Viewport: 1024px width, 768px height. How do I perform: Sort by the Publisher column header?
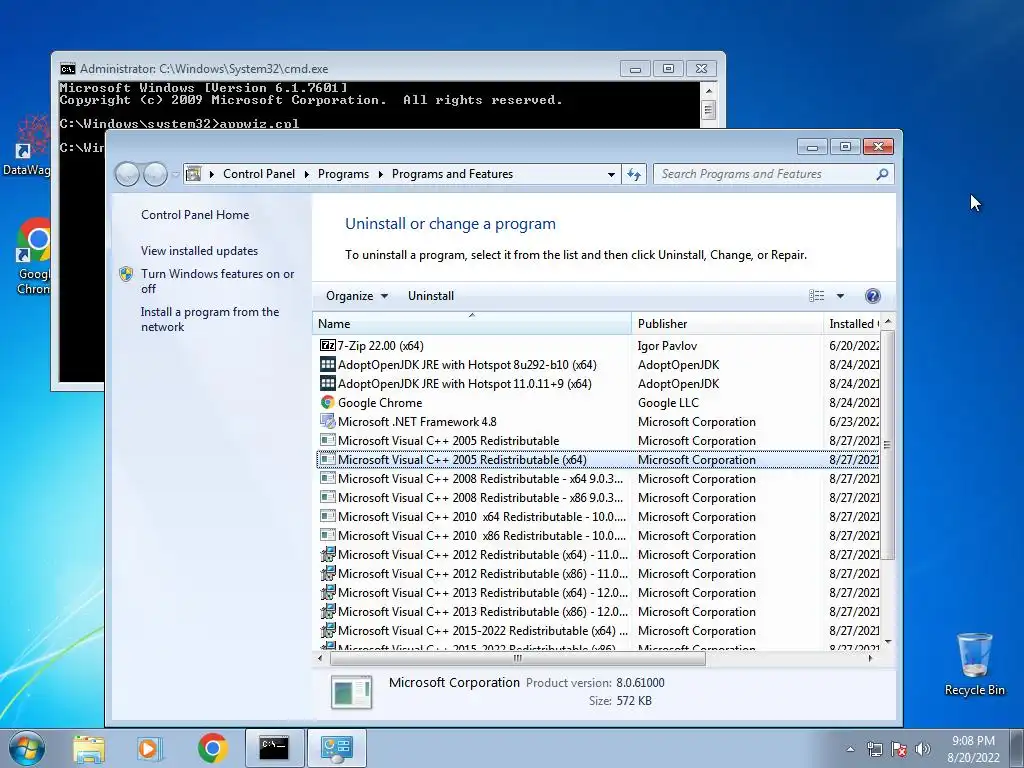coord(727,323)
